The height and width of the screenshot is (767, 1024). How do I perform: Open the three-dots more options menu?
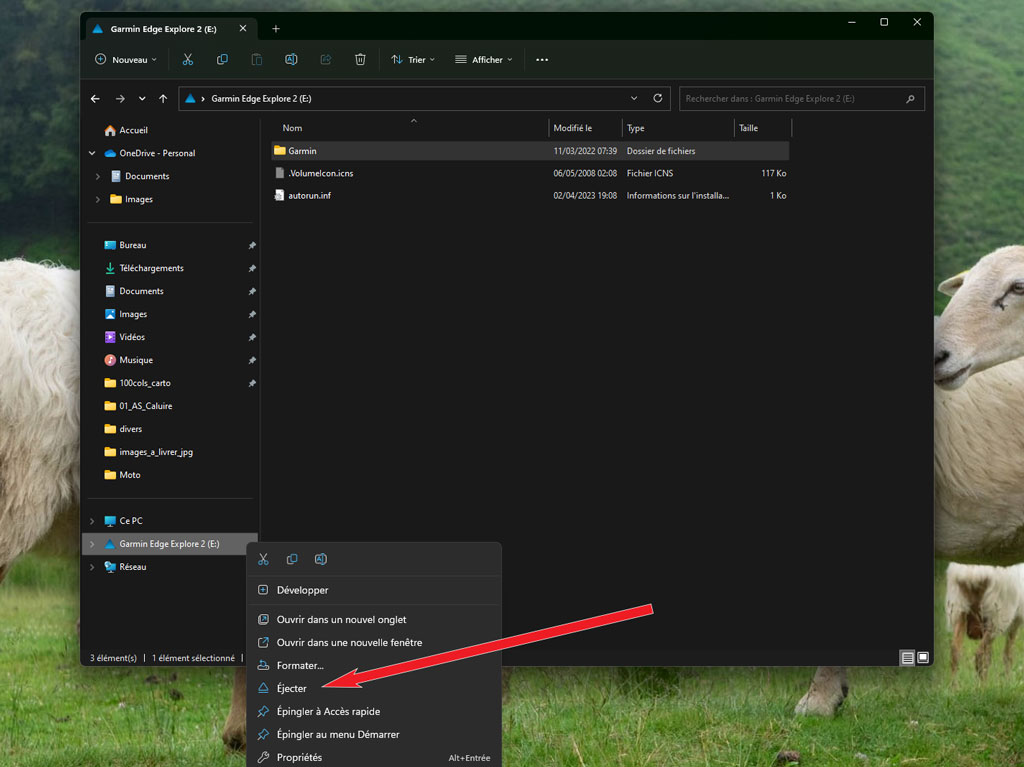(x=542, y=60)
